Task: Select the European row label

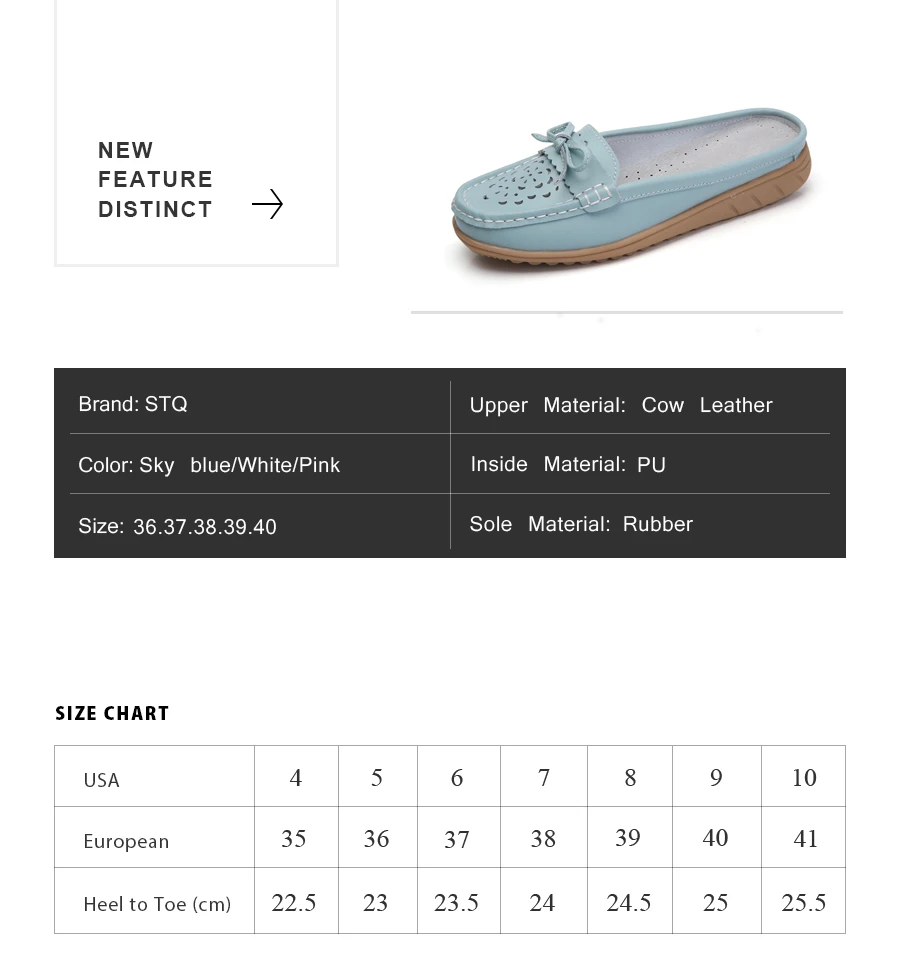Action: [126, 841]
